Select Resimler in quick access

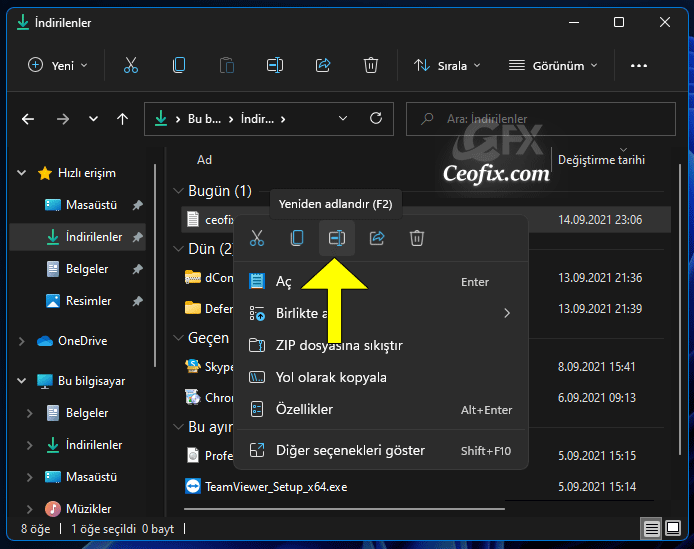coord(78,301)
